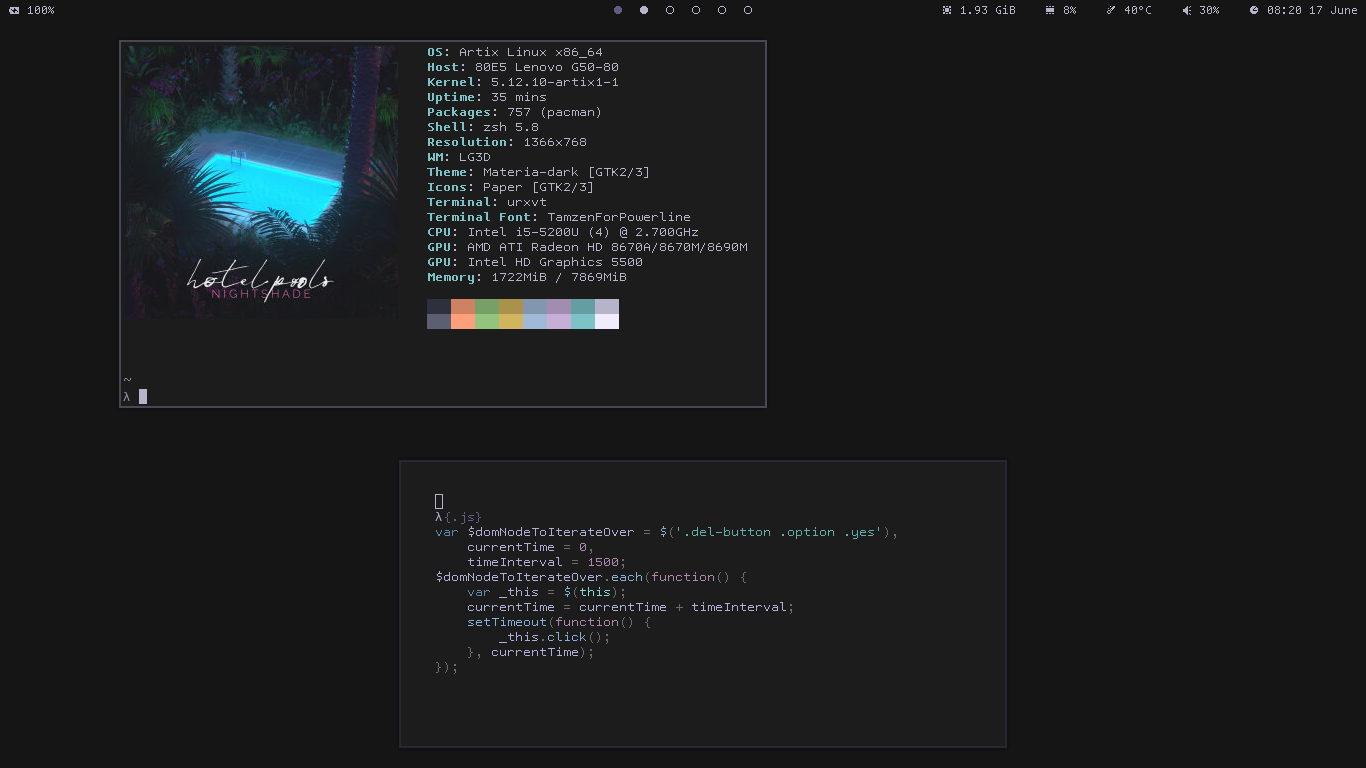Click the battery icon showing 100%
This screenshot has height=768, width=1366.
click(14, 10)
